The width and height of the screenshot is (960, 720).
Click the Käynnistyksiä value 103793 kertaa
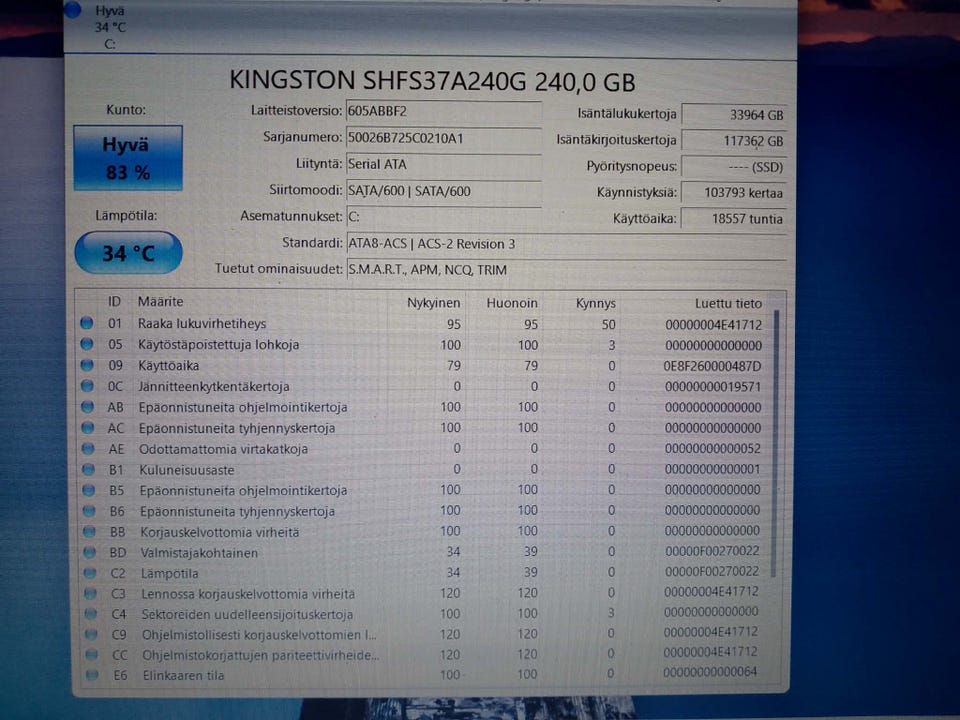[x=733, y=193]
